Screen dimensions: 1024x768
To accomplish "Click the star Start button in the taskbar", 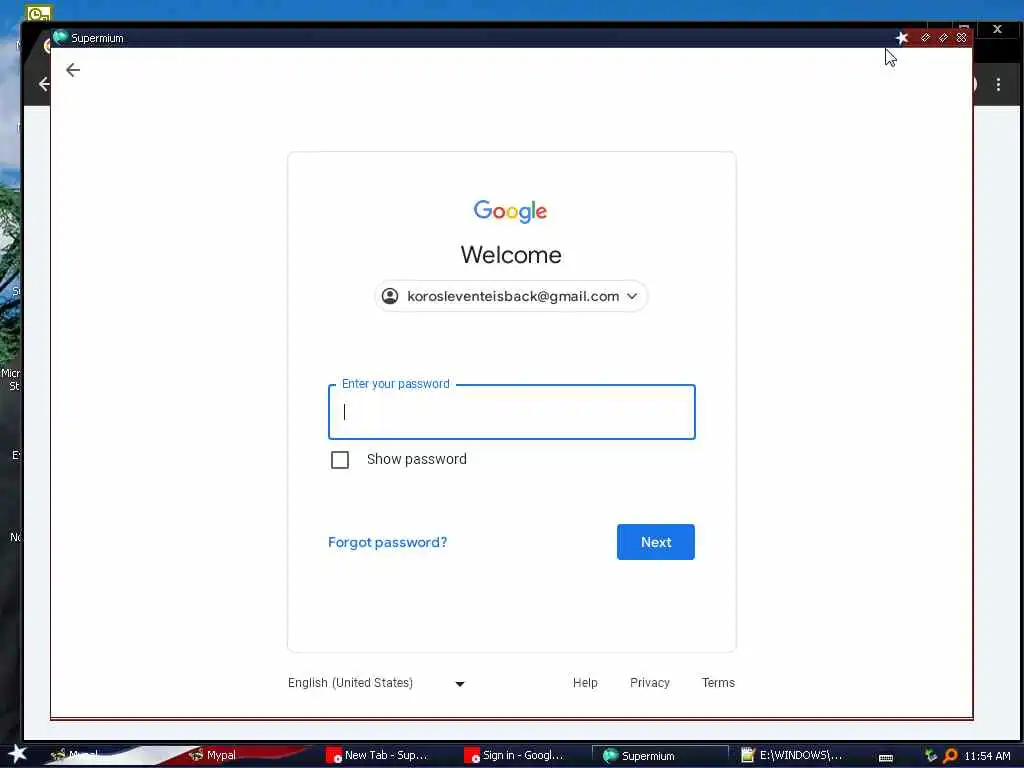I will point(17,754).
